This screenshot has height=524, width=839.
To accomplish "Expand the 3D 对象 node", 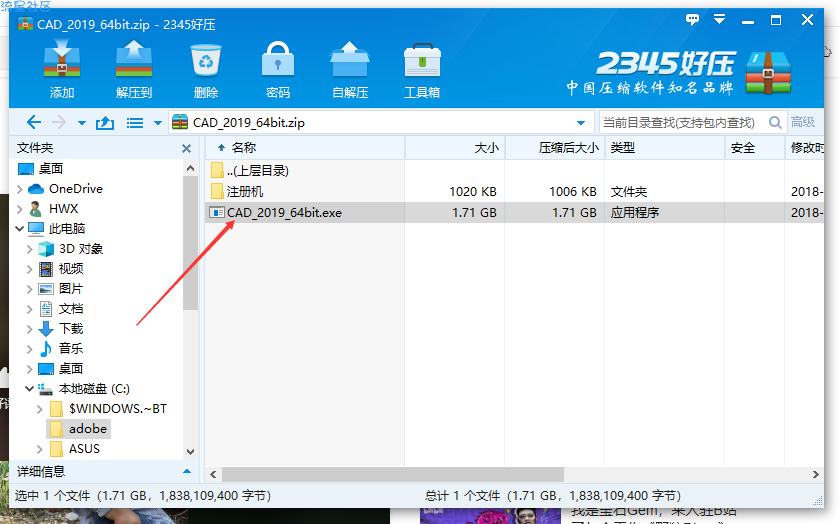I will (29, 249).
